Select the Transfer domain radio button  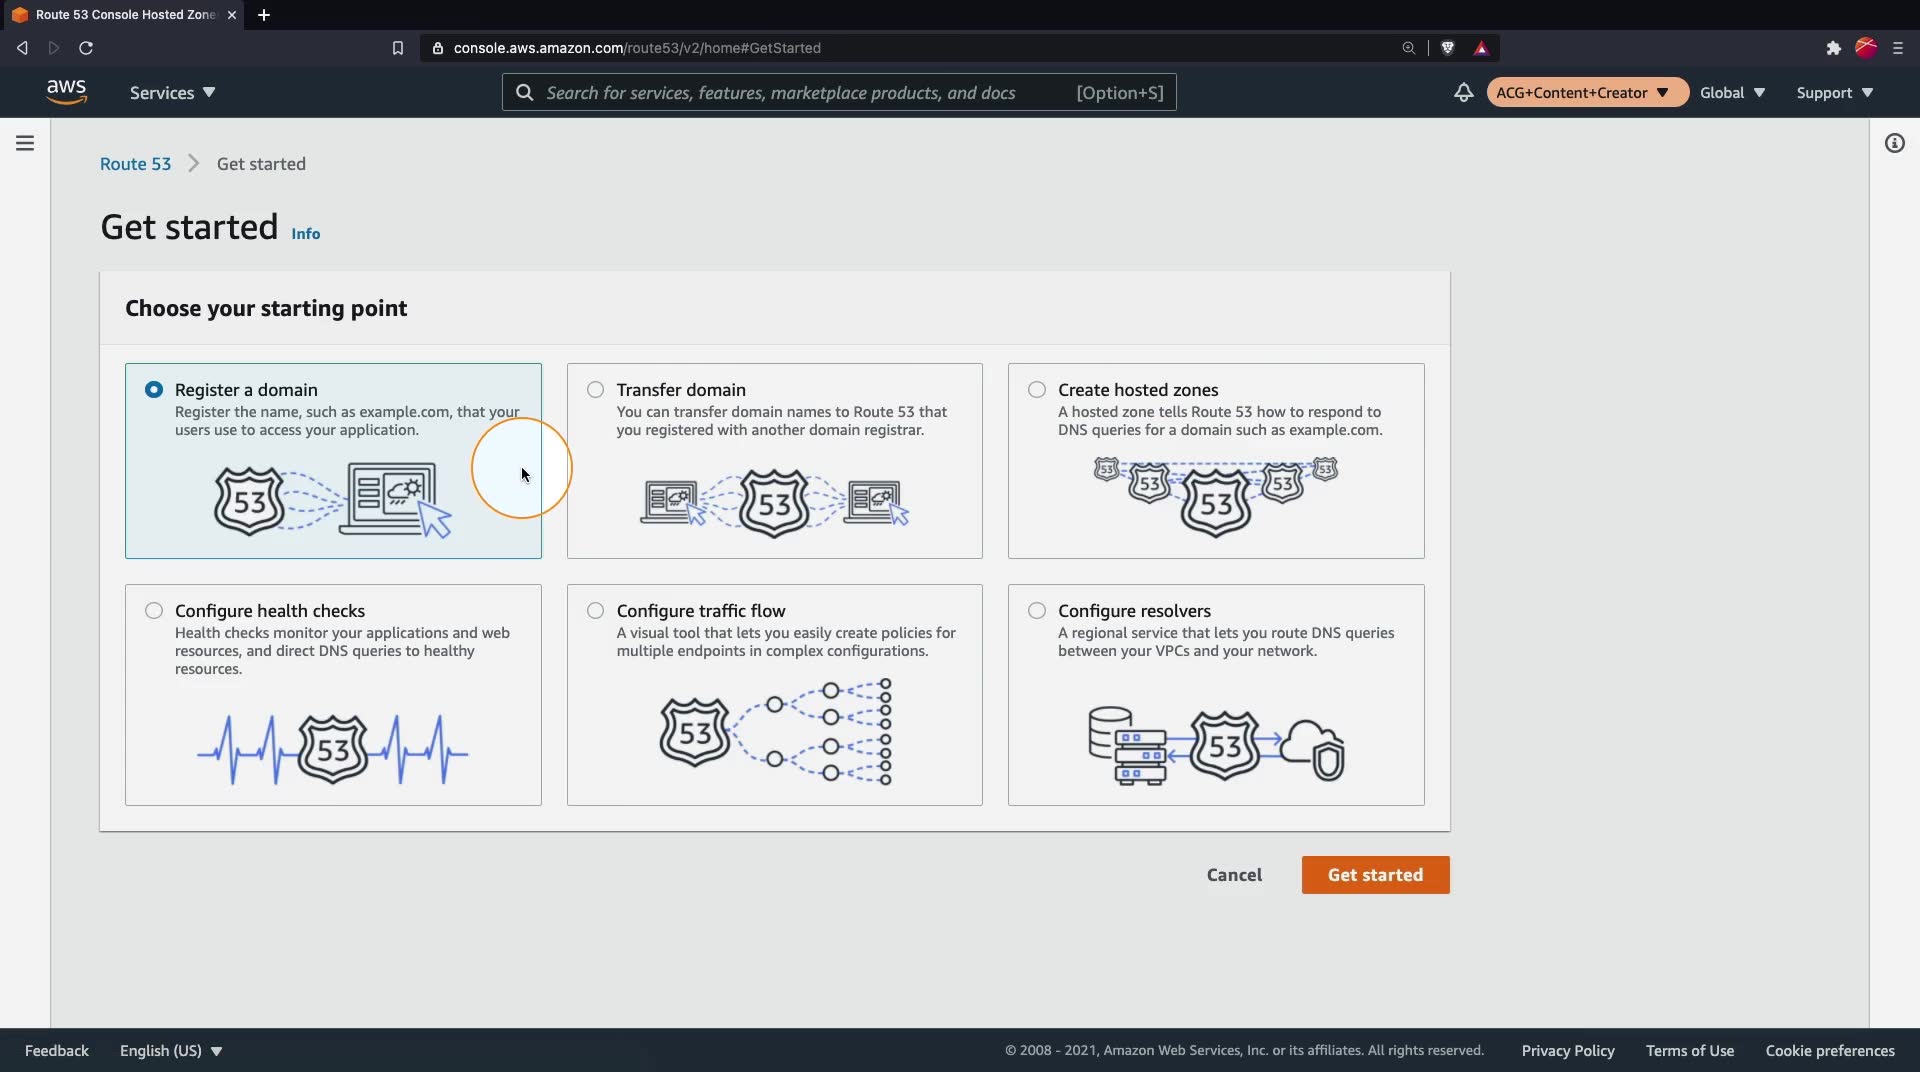[596, 390]
